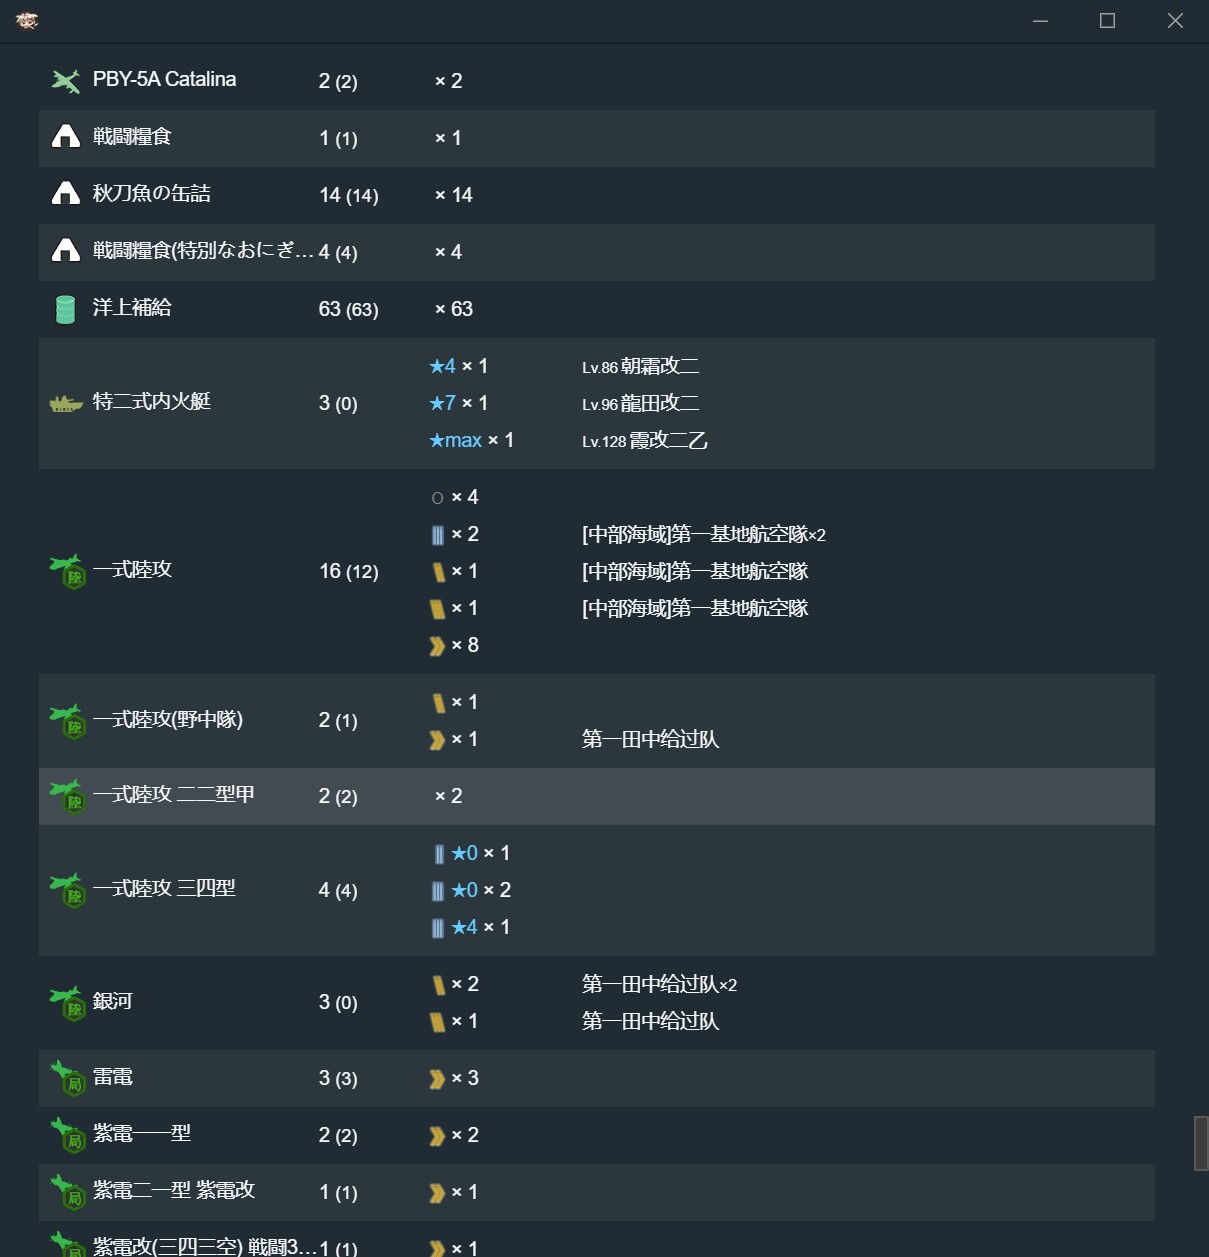Click the gold chevron icon in 一式陸攻(野中隊) row
1209x1257 pixels.
coord(437,740)
